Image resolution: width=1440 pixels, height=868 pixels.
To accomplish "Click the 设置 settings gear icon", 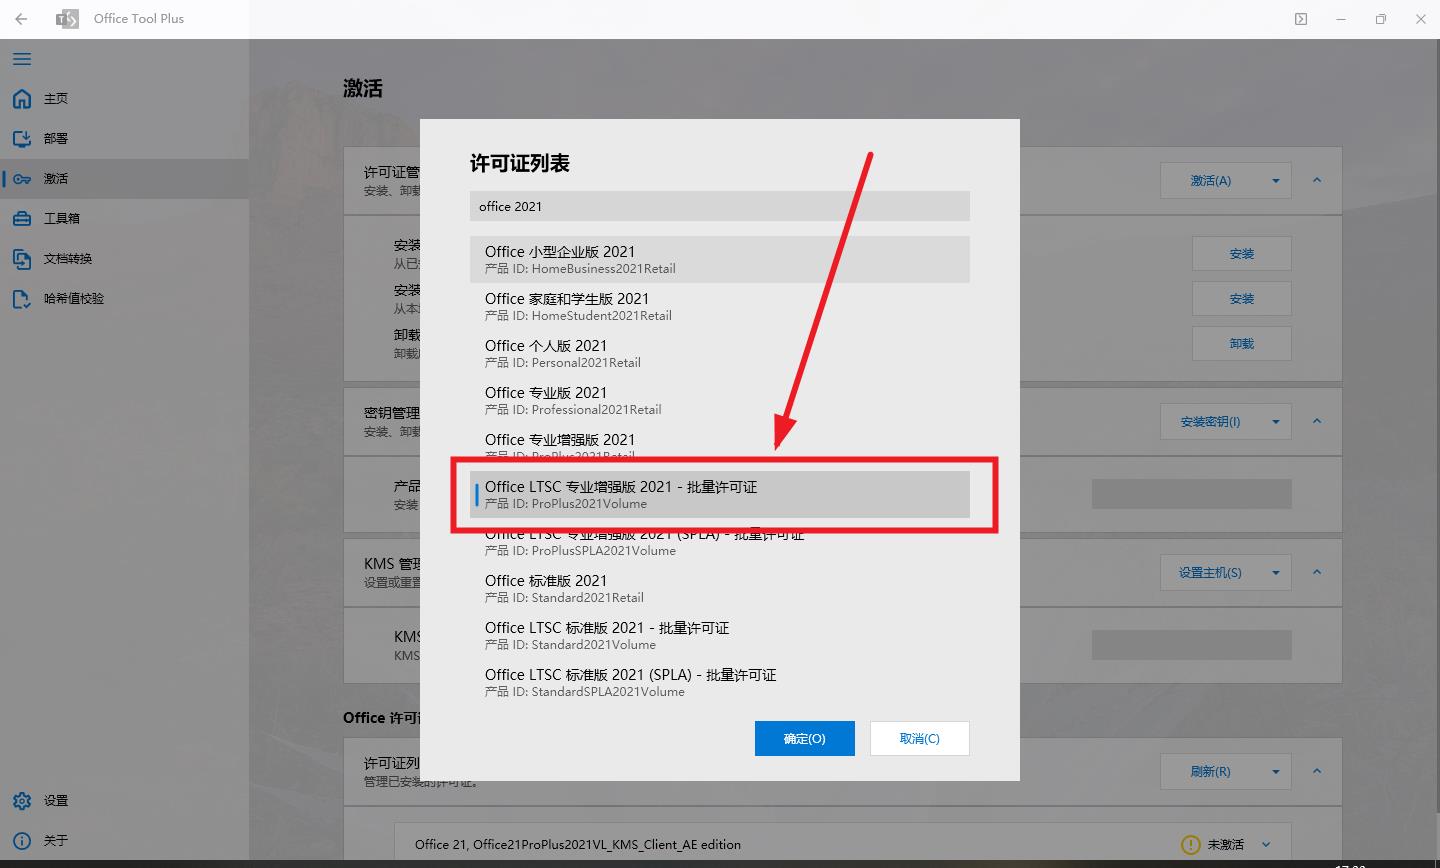I will [x=22, y=800].
